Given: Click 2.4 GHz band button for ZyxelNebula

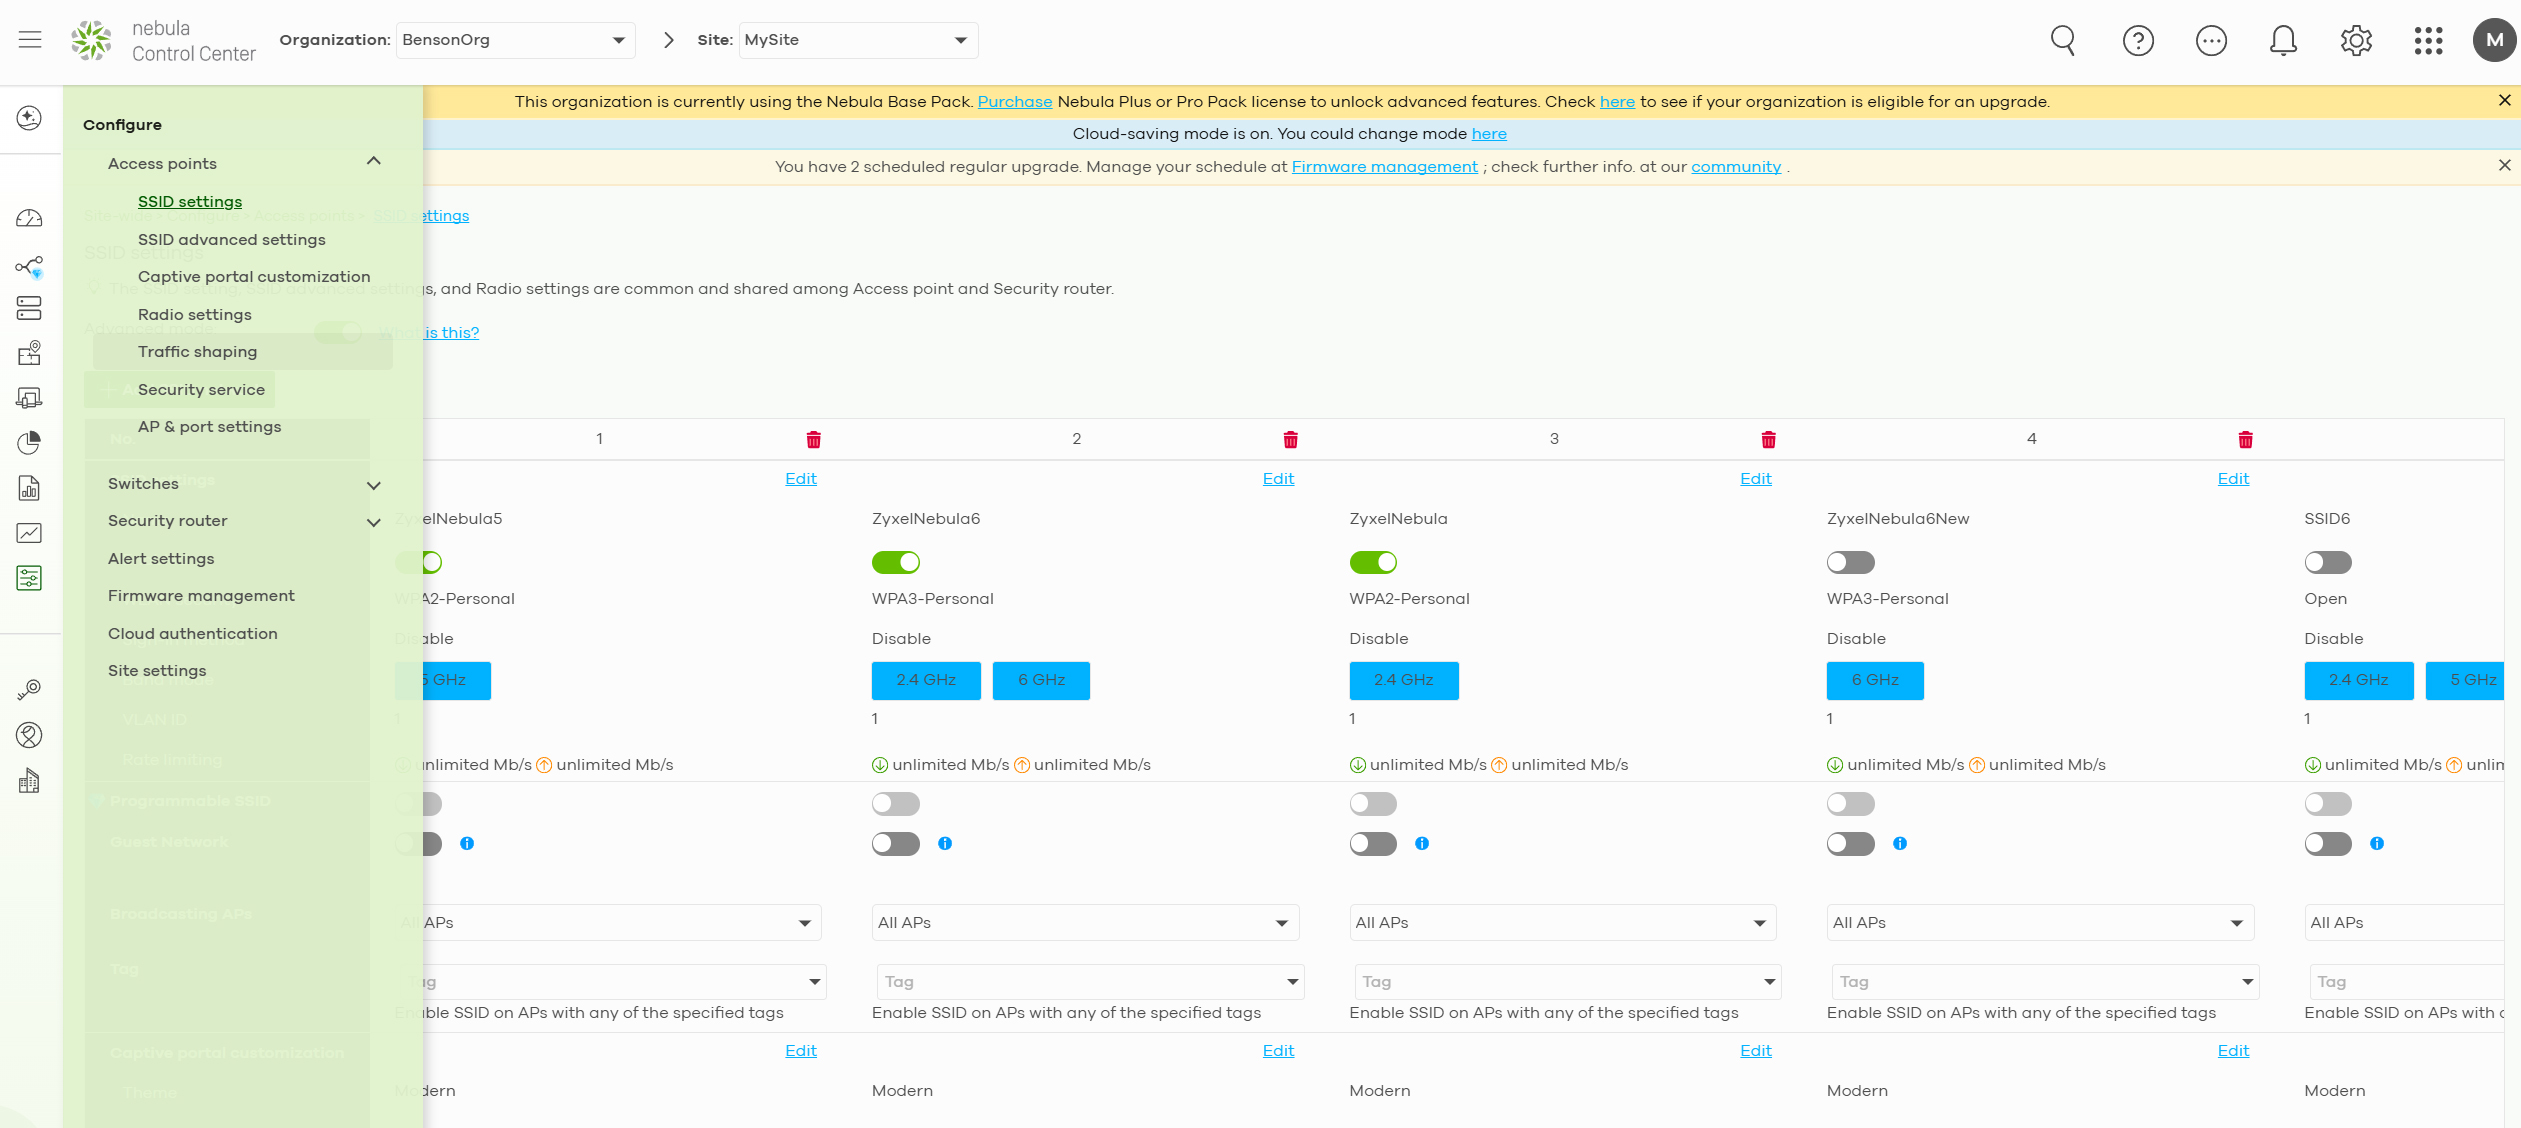Looking at the screenshot, I should pos(1403,680).
